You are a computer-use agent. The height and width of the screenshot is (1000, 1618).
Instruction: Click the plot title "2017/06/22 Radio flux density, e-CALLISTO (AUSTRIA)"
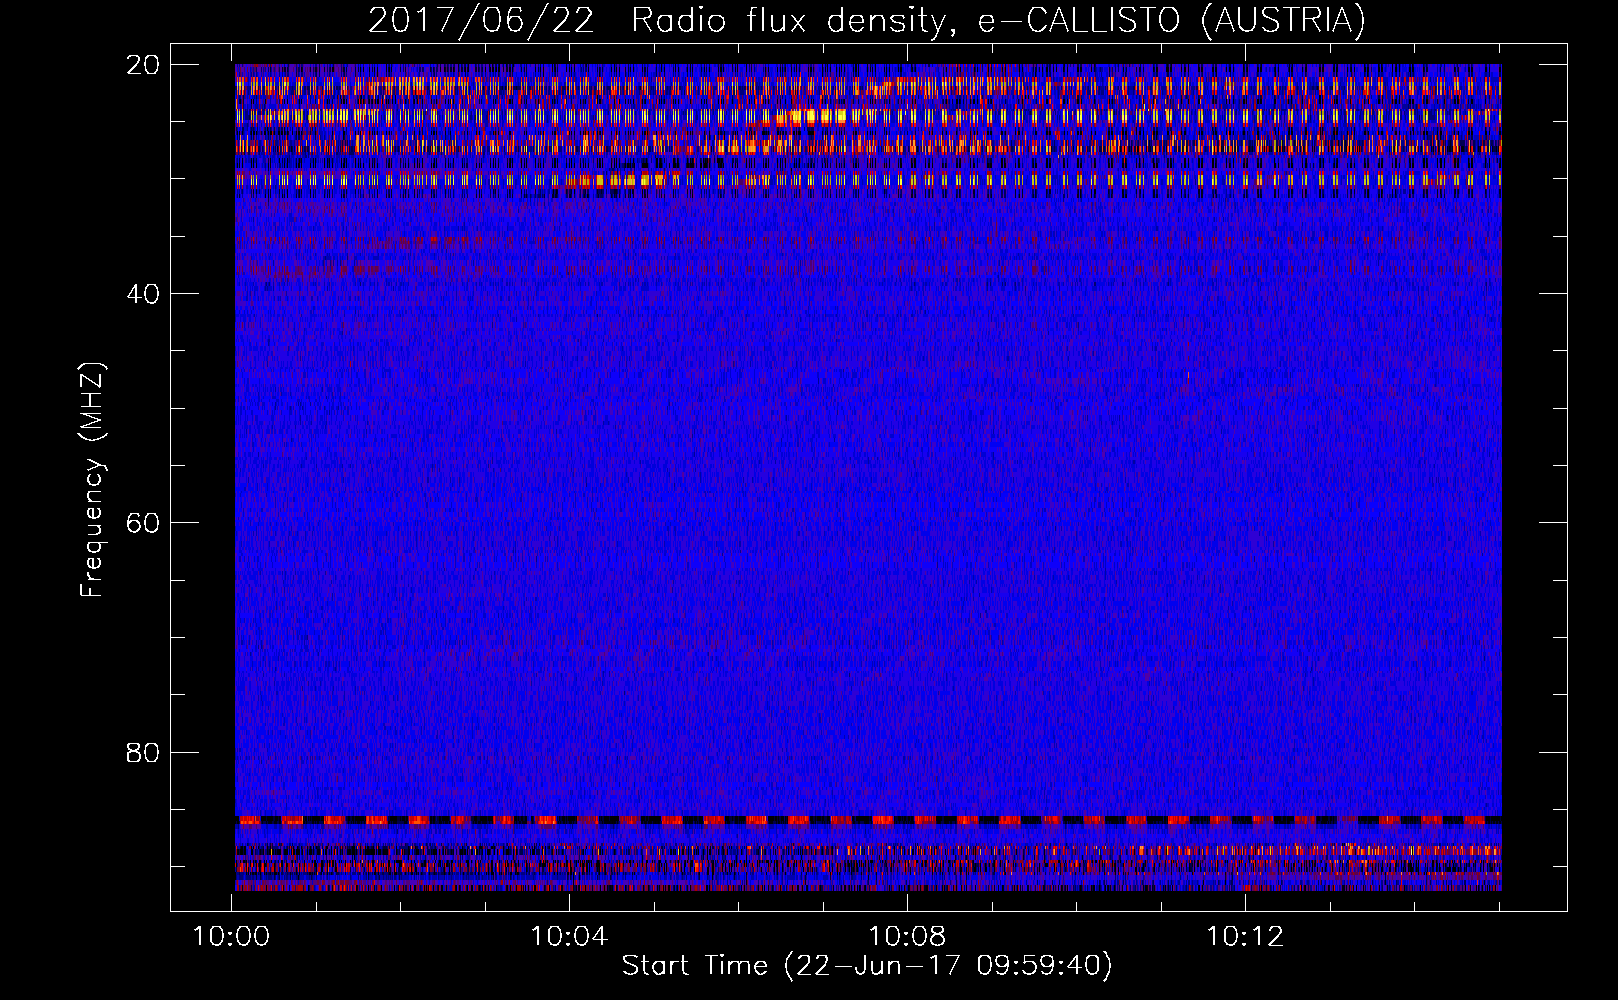(x=867, y=20)
